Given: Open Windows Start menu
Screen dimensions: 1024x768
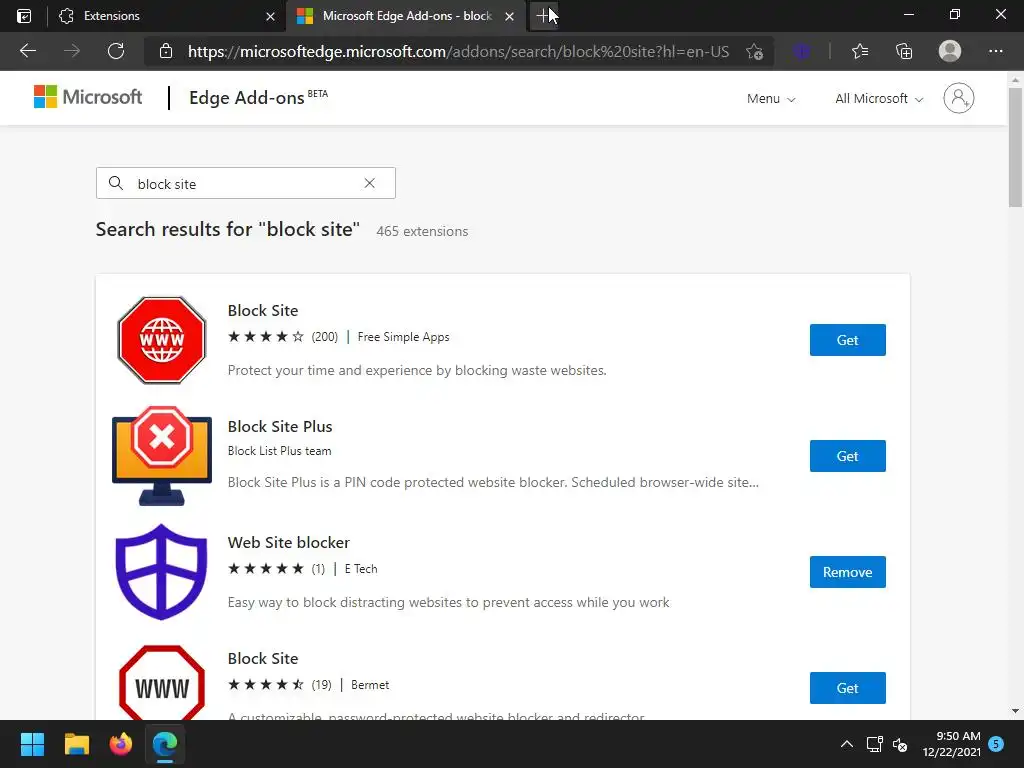Looking at the screenshot, I should coord(32,744).
